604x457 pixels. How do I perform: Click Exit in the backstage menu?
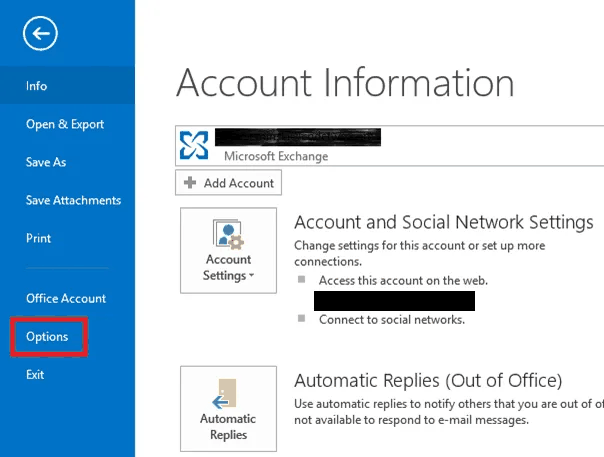[35, 374]
